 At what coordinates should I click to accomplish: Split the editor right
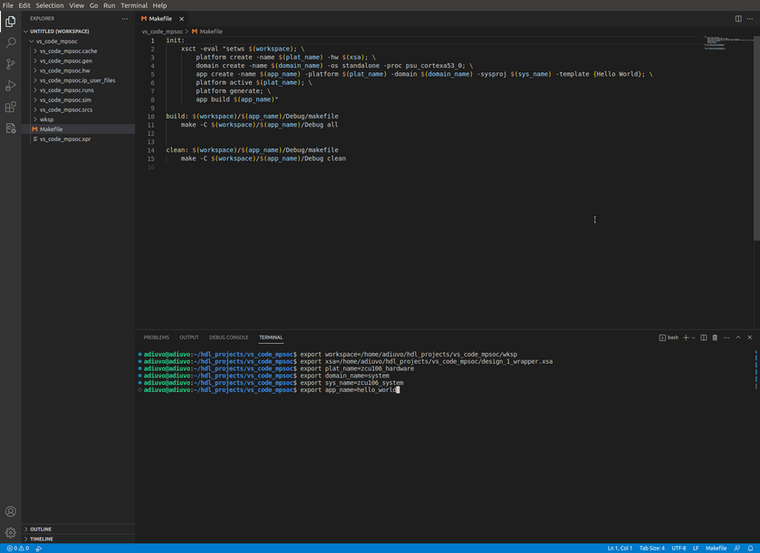[x=738, y=18]
